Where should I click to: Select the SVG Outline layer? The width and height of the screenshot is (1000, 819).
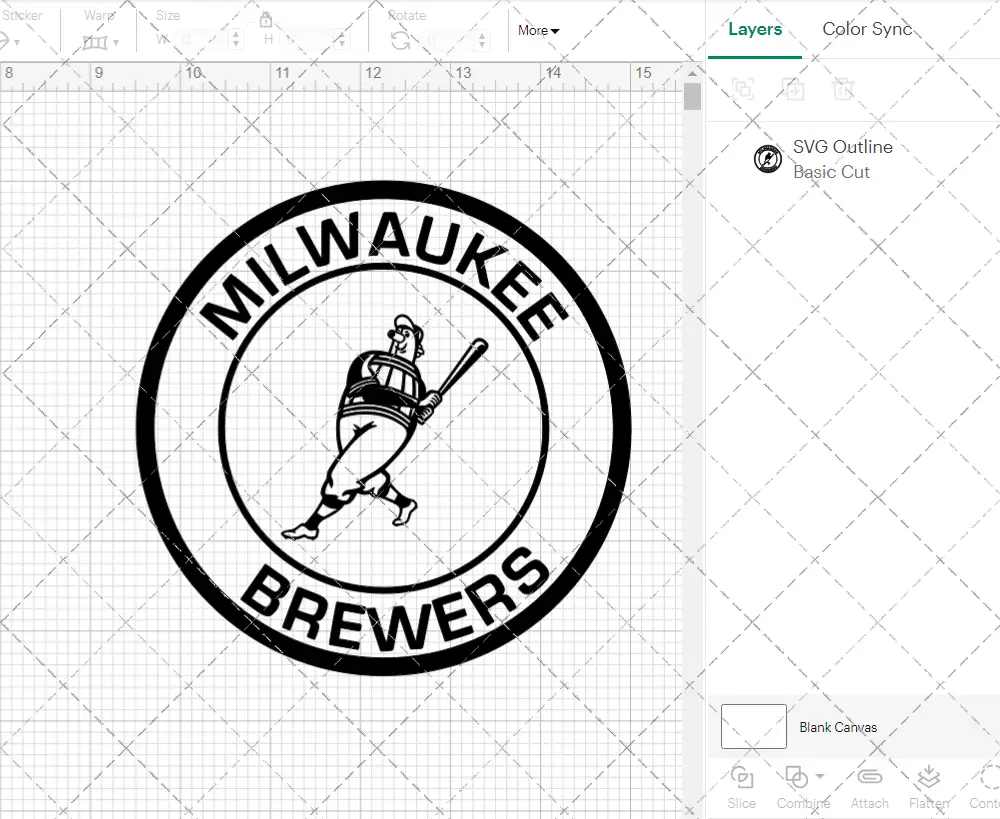coord(853,159)
